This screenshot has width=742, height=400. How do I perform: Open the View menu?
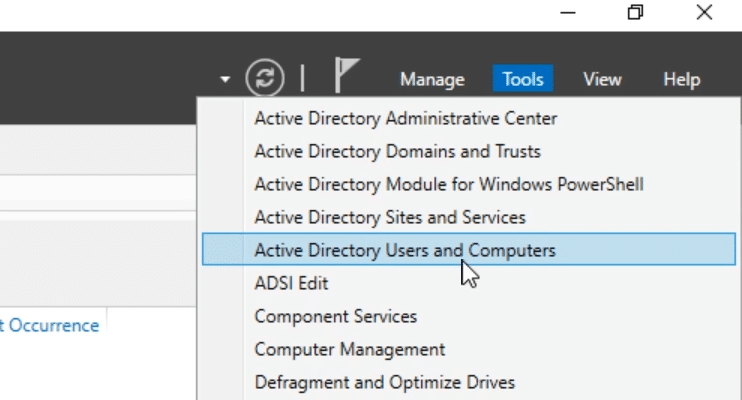click(602, 79)
